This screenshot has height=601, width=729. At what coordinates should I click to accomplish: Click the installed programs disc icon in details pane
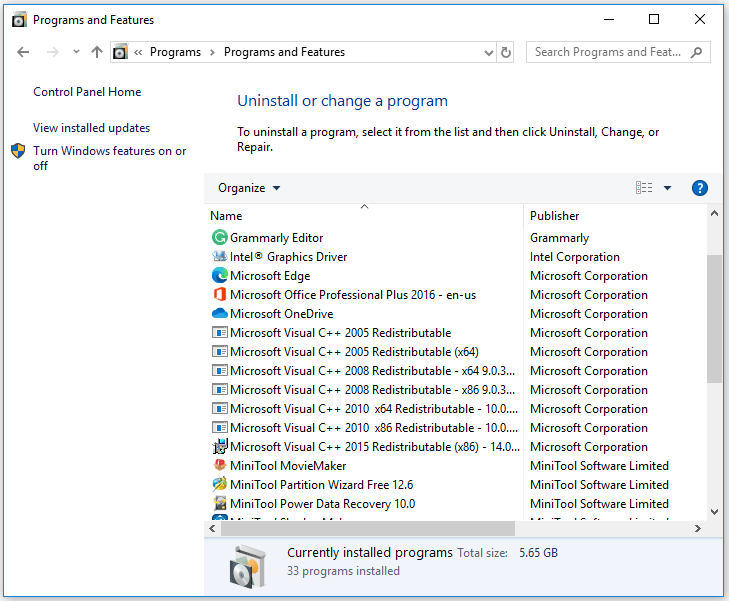pyautogui.click(x=248, y=567)
